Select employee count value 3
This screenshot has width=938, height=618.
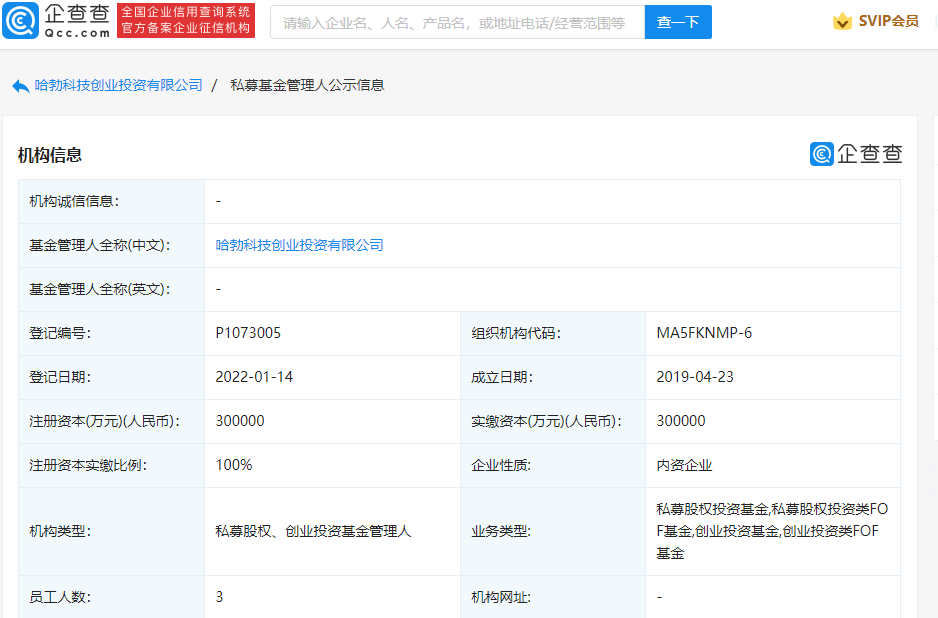click(x=220, y=596)
